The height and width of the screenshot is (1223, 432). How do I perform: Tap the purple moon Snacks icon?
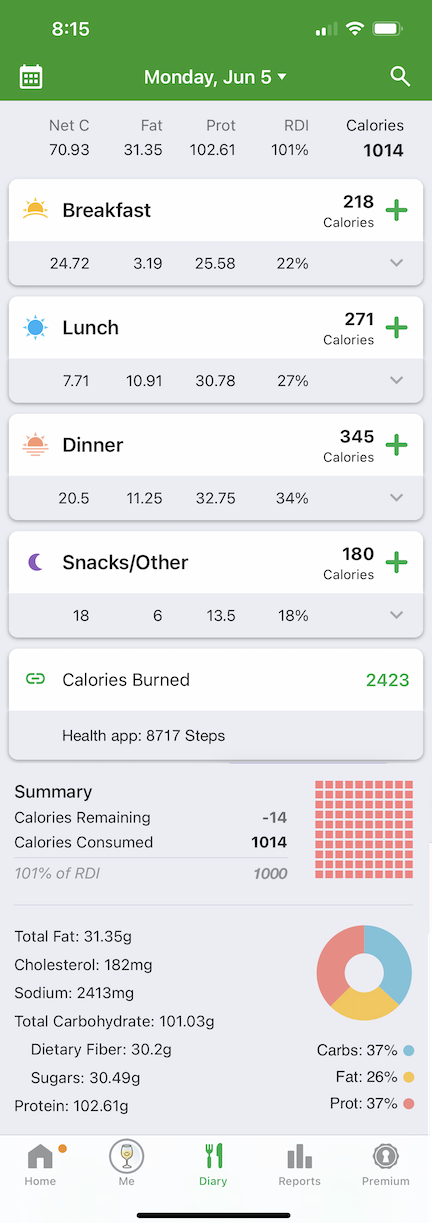click(35, 562)
